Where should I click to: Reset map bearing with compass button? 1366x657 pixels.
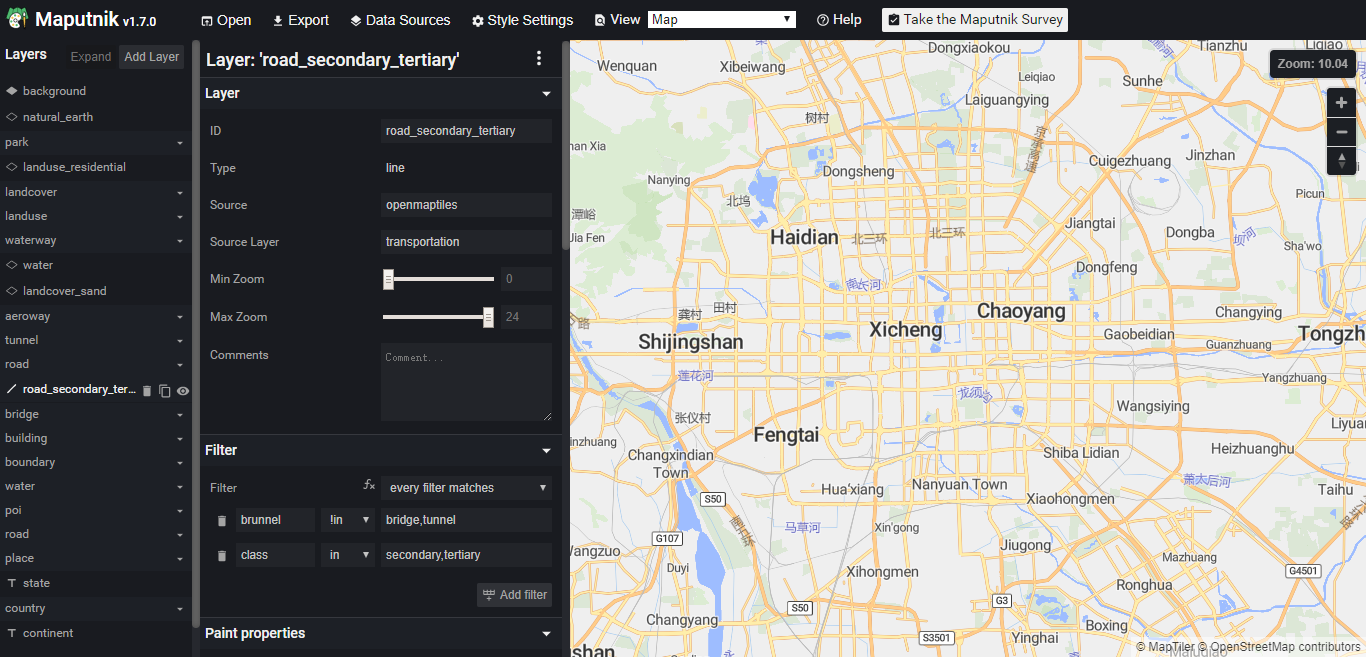coord(1342,161)
